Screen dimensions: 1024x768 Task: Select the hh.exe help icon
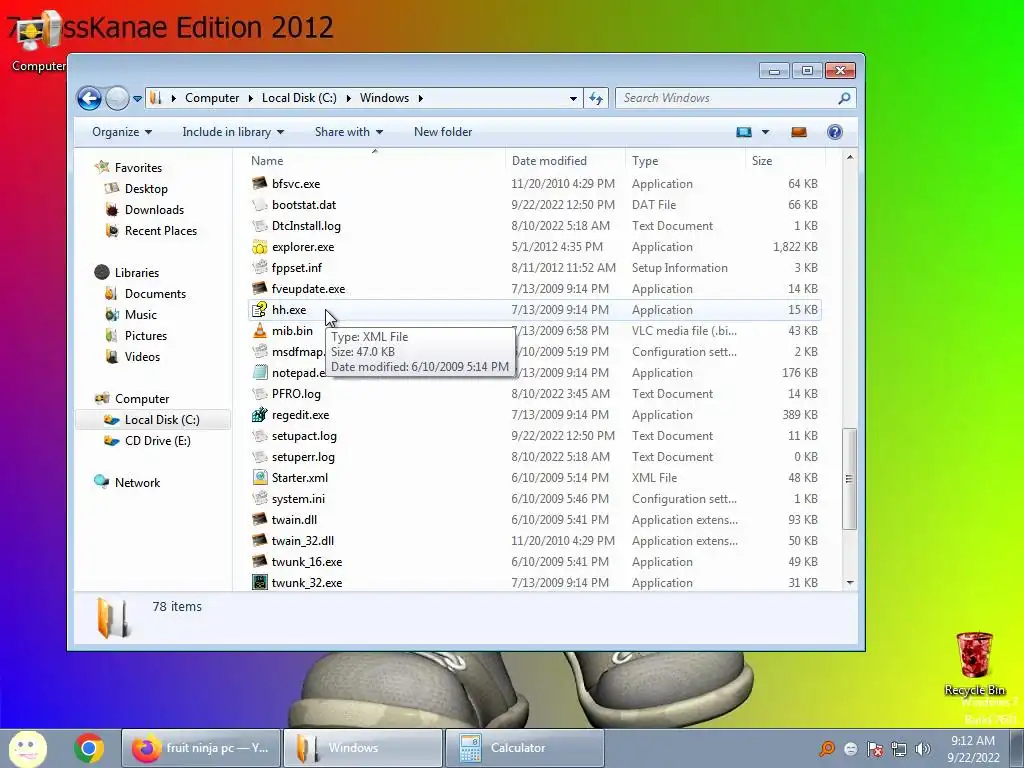point(260,310)
